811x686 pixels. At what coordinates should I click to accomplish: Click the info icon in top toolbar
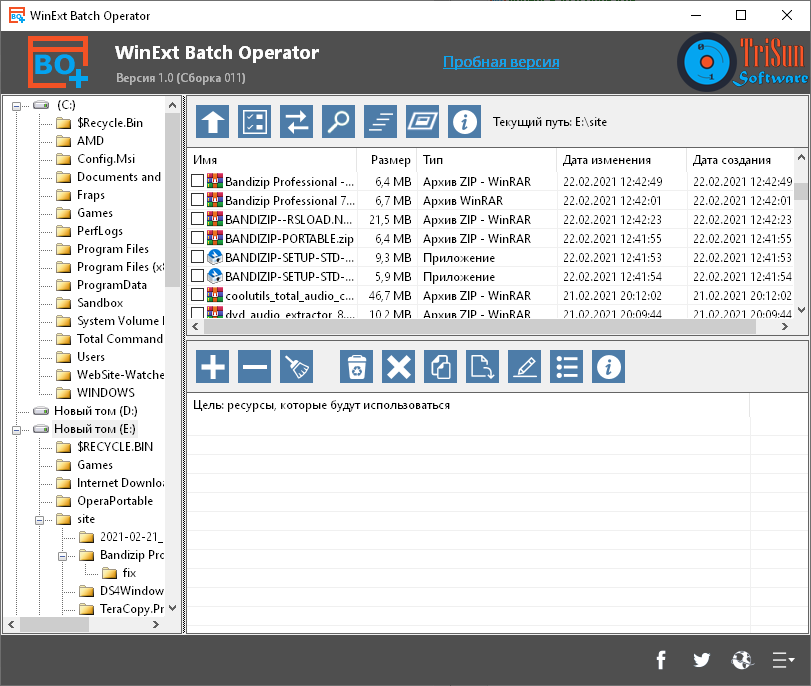tap(464, 122)
